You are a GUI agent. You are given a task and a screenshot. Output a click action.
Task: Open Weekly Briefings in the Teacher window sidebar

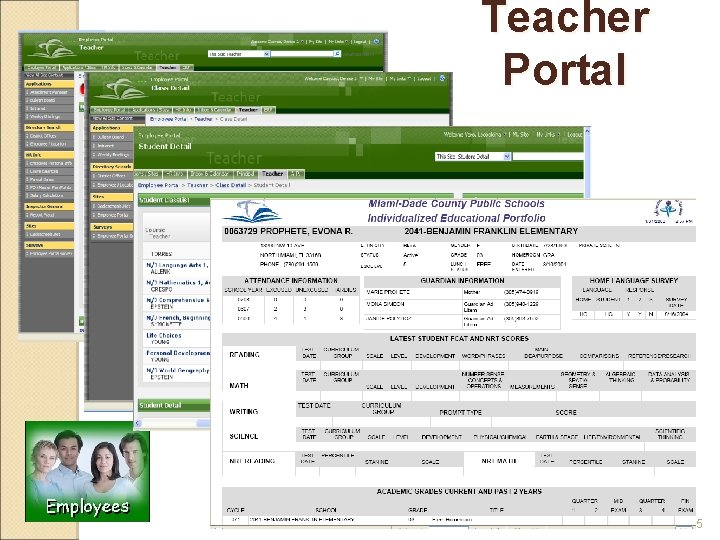click(49, 117)
